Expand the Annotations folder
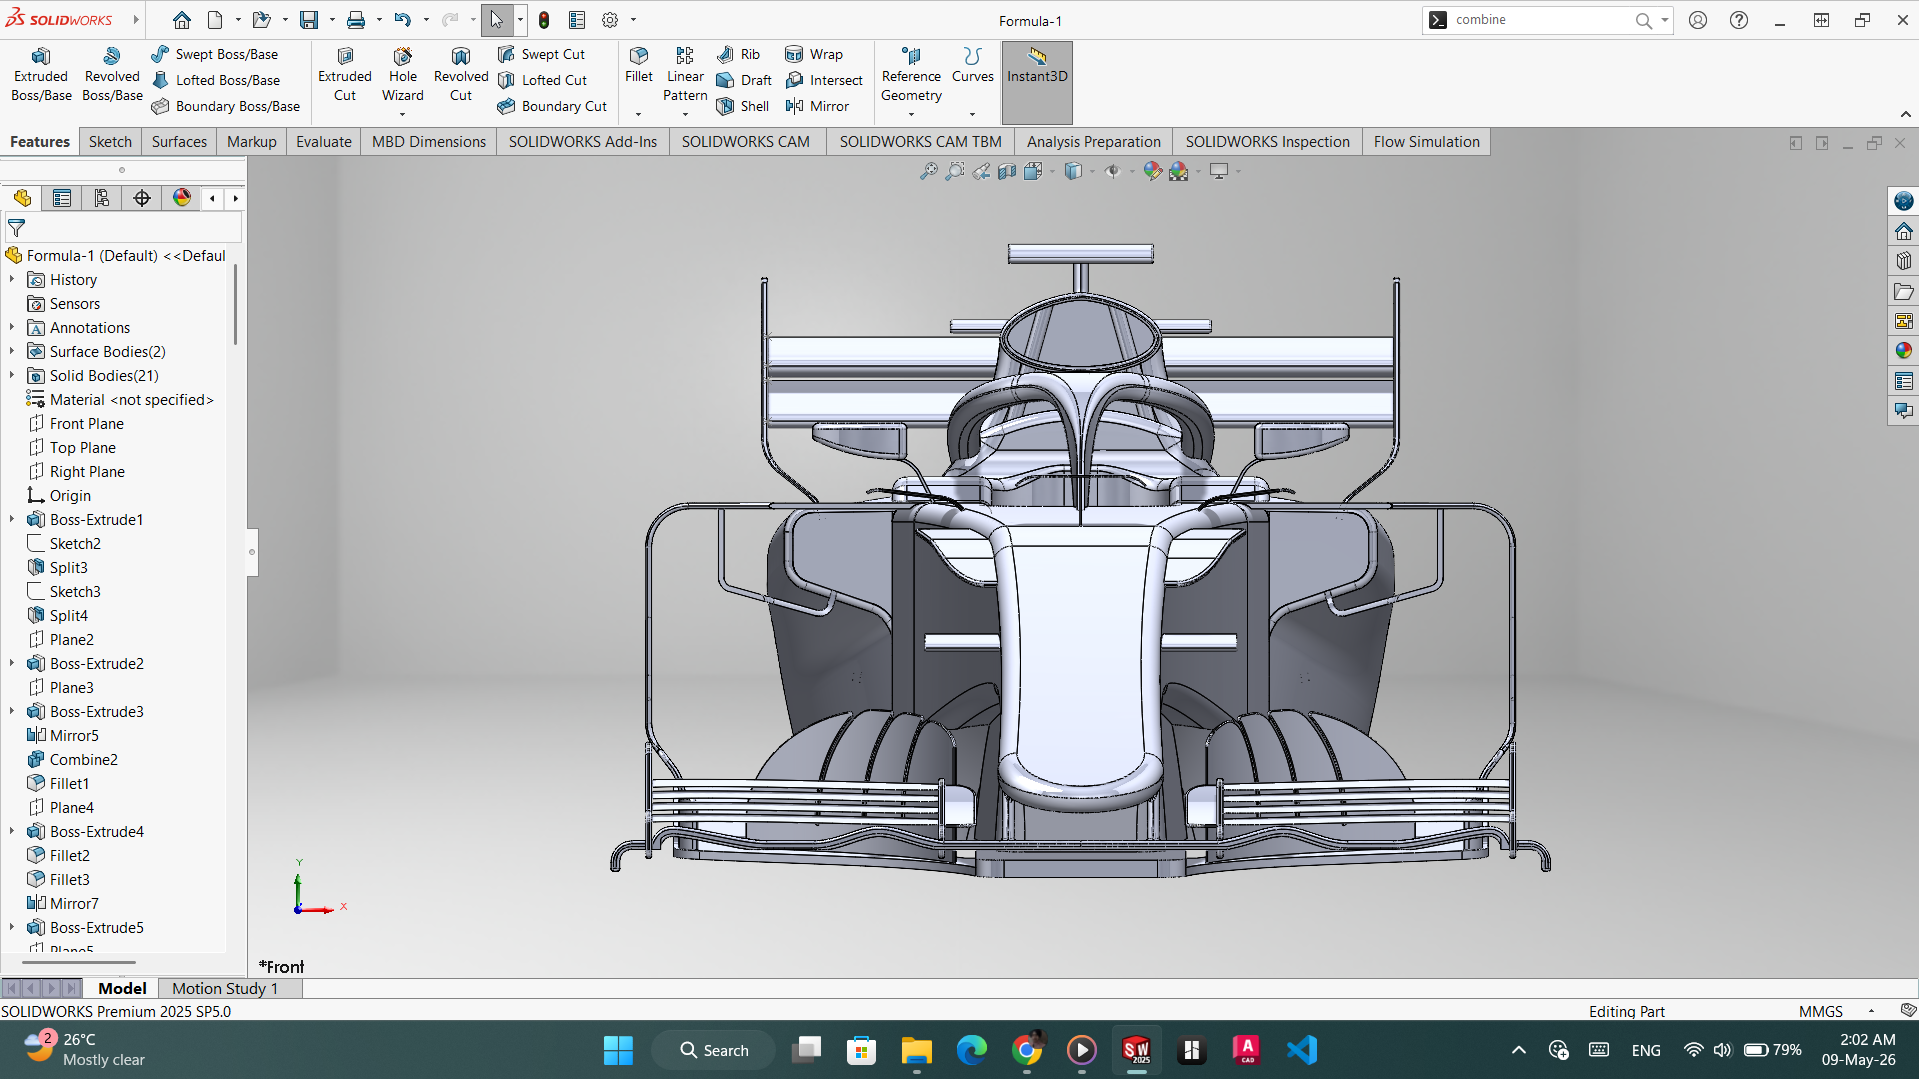The width and height of the screenshot is (1919, 1079). (x=12, y=327)
